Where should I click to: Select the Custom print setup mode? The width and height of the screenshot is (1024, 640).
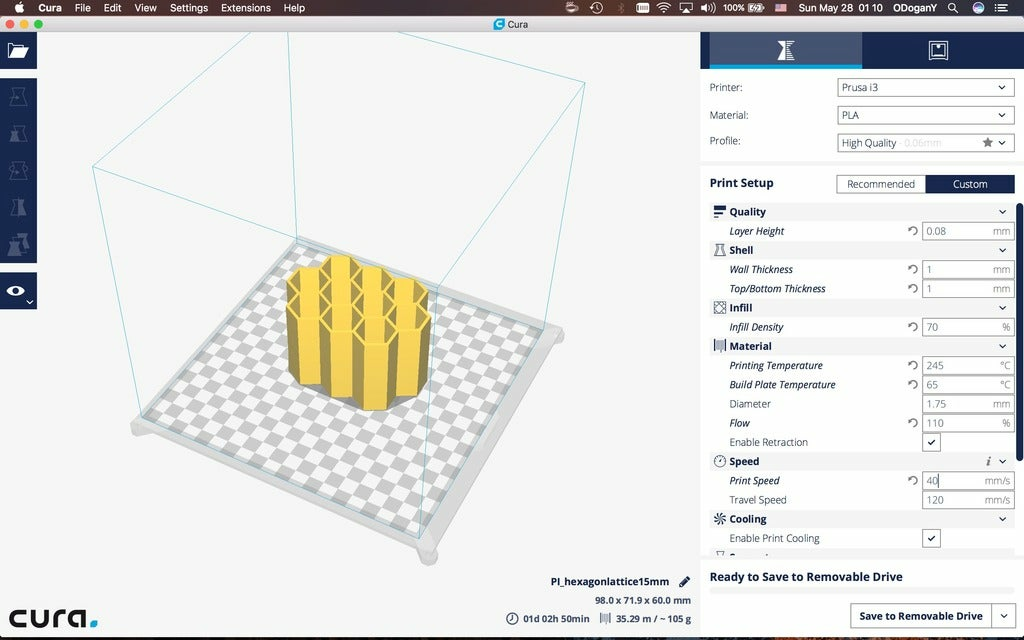tap(970, 184)
